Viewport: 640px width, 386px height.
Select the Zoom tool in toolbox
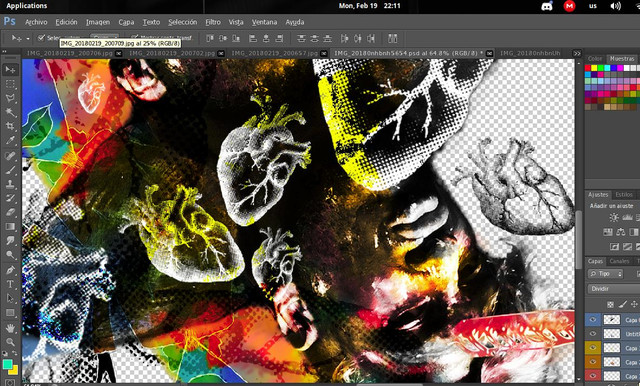(10, 342)
